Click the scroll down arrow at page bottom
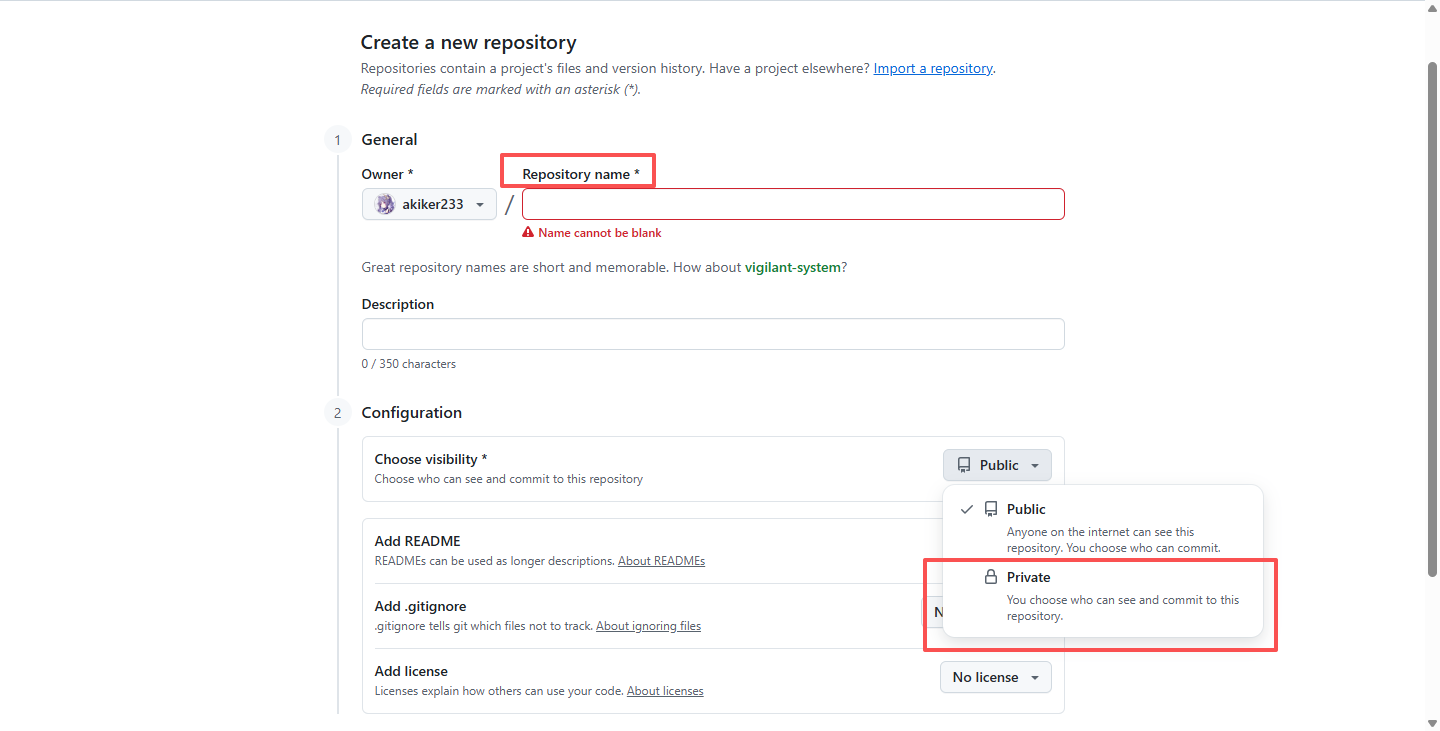The height and width of the screenshot is (731, 1440). click(1431, 722)
